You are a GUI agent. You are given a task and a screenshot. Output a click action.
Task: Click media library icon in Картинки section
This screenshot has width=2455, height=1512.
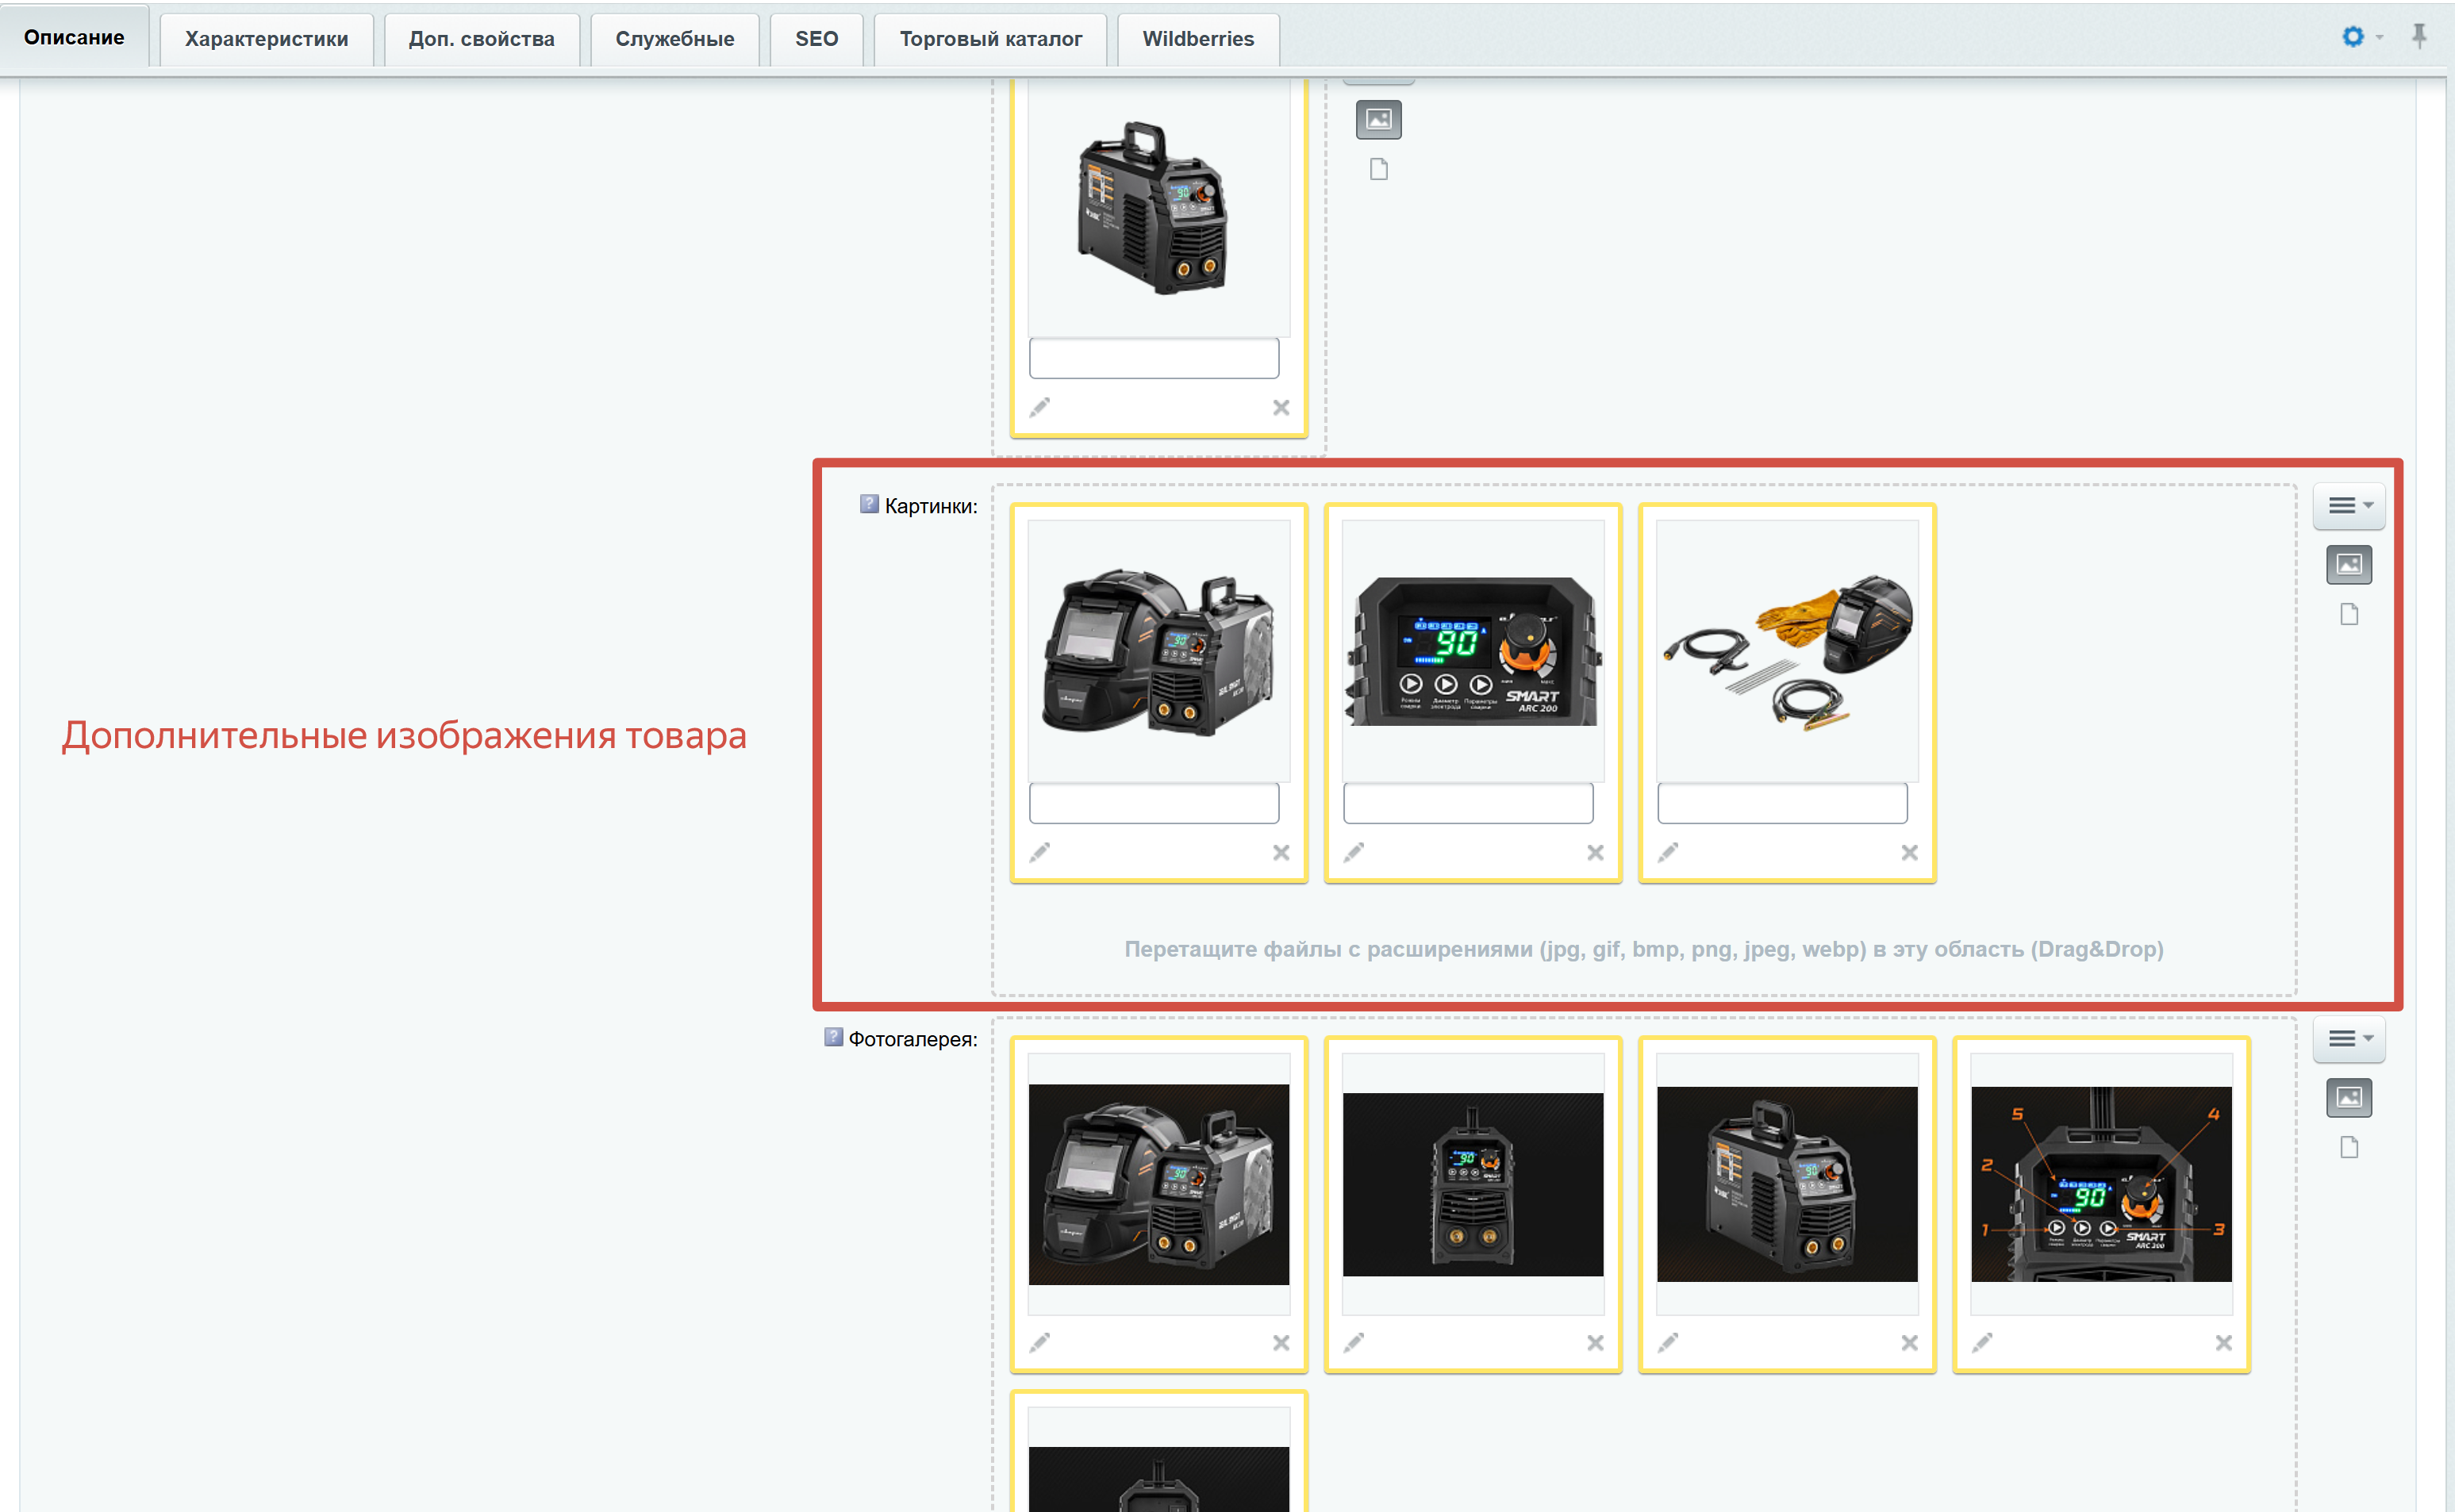[2348, 565]
